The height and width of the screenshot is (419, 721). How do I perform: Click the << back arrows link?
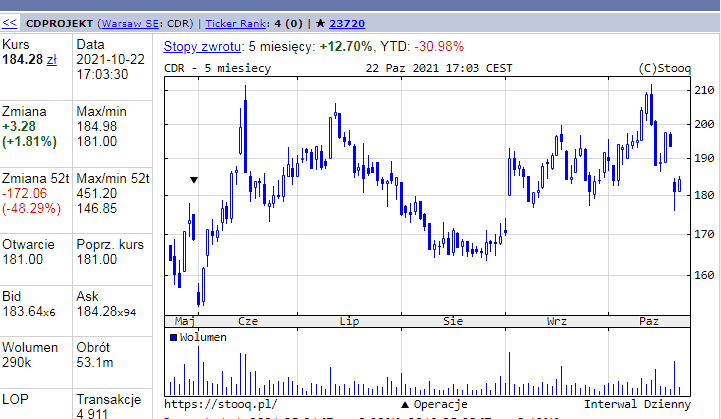click(x=10, y=21)
